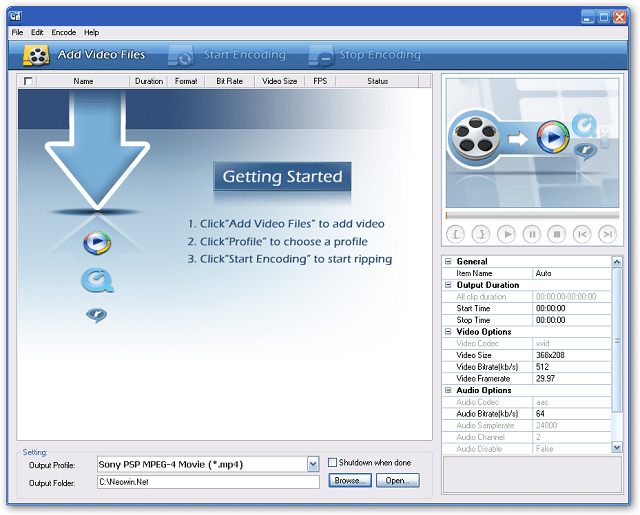Viewport: 640px width, 515px height.
Task: Click the Audio Channel row
Action: point(527,437)
